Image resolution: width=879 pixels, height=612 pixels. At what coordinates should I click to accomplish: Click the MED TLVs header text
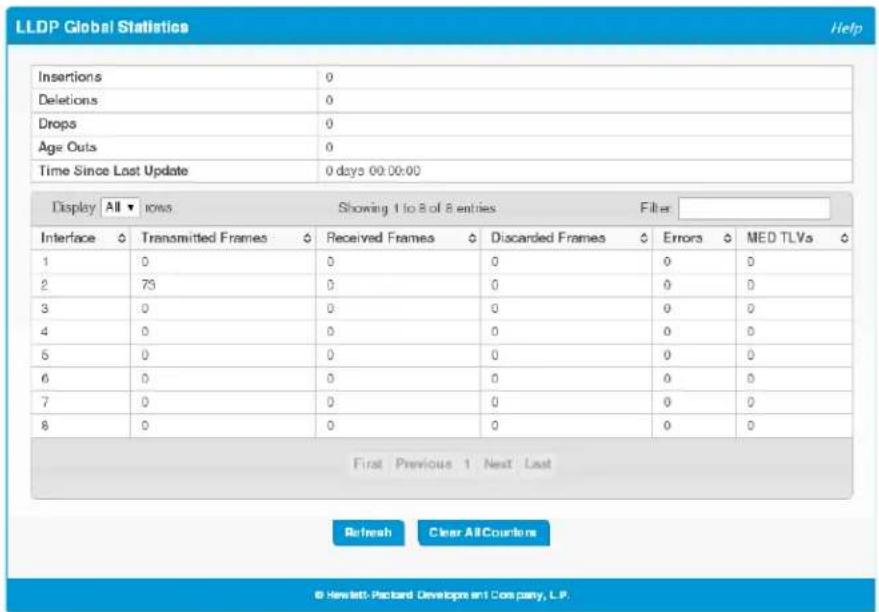[779, 238]
